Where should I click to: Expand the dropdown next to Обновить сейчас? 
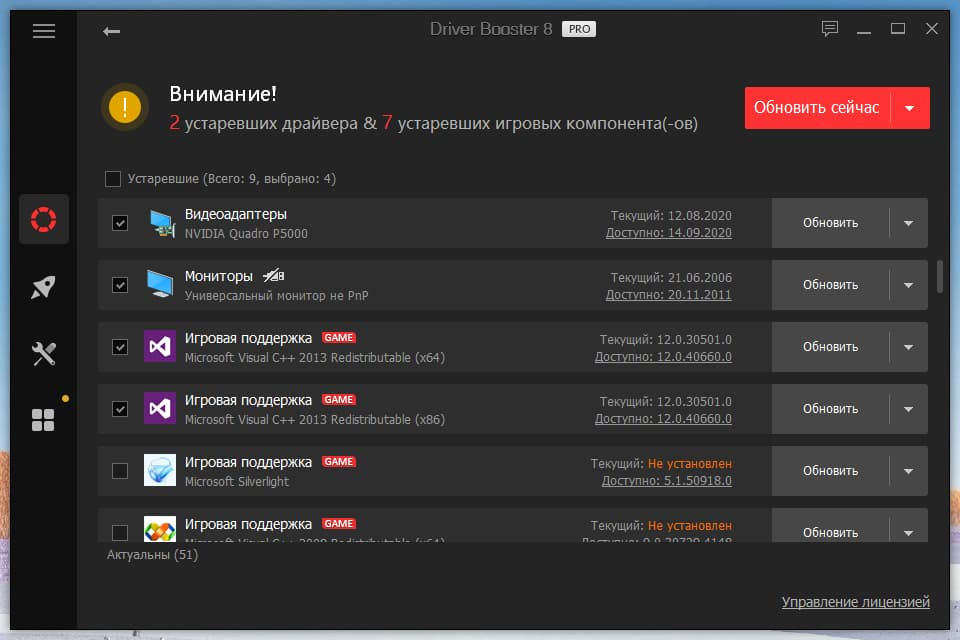click(x=909, y=108)
